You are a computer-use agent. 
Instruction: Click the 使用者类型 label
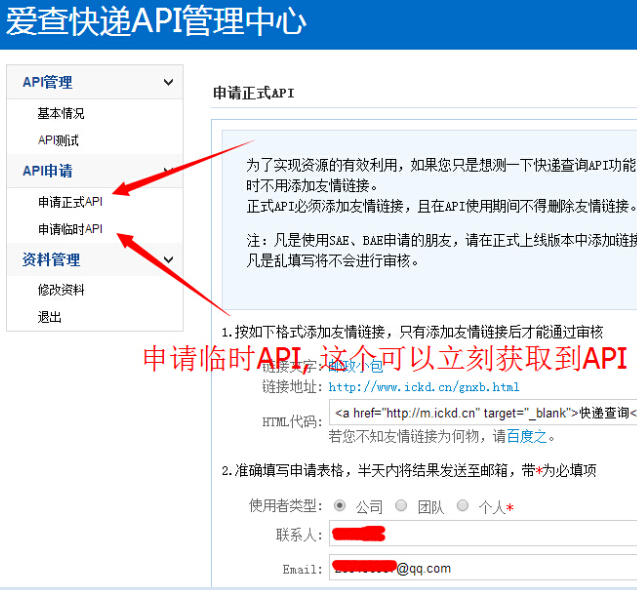pos(286,506)
